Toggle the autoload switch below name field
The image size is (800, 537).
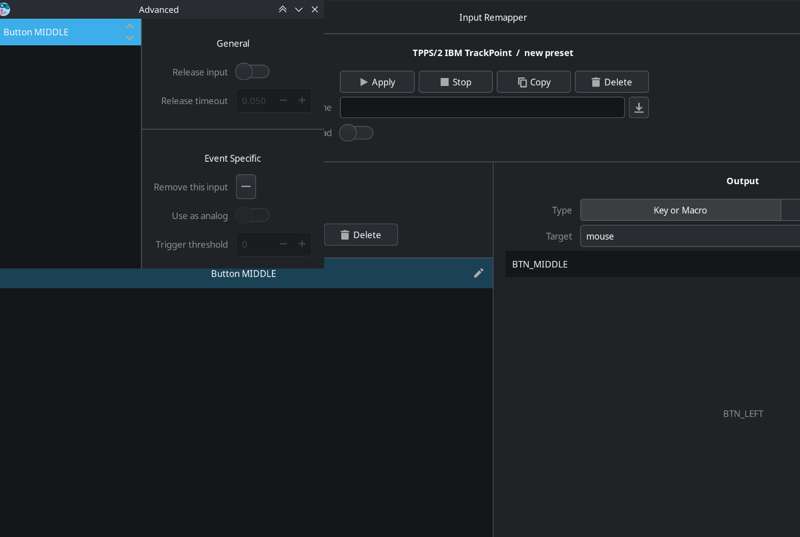[x=356, y=133]
